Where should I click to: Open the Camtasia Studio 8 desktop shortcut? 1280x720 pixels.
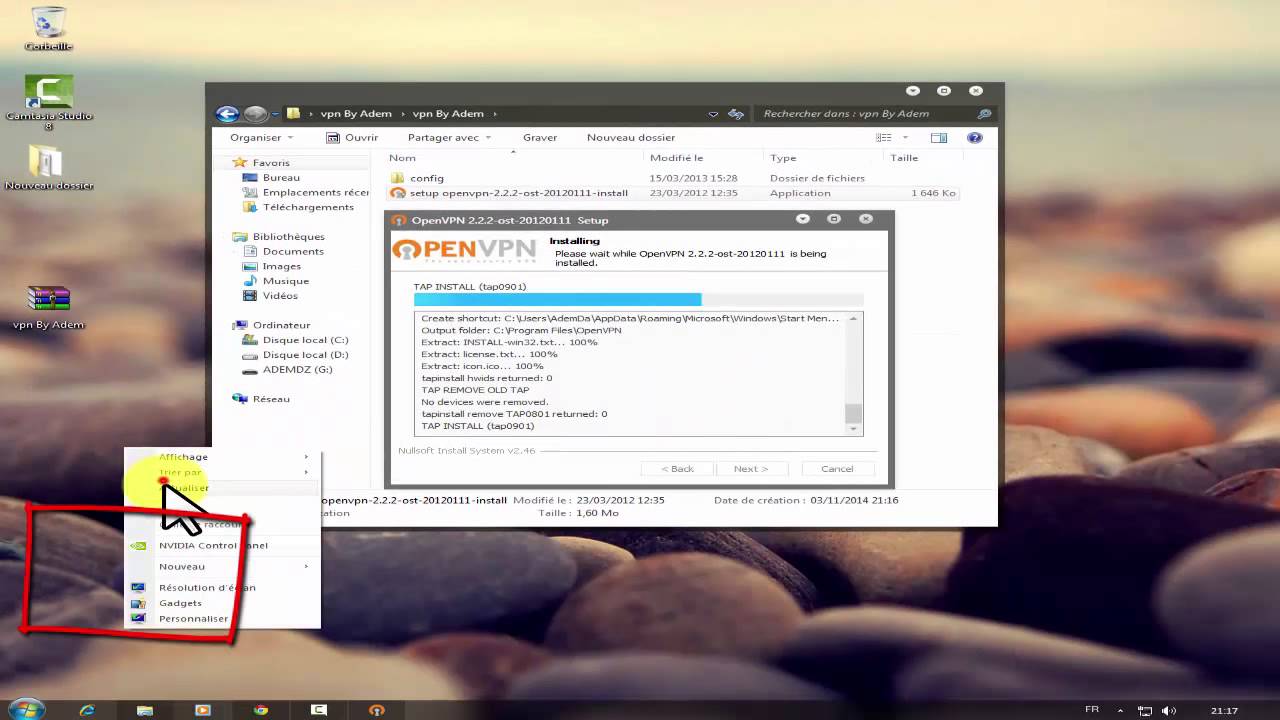click(48, 102)
